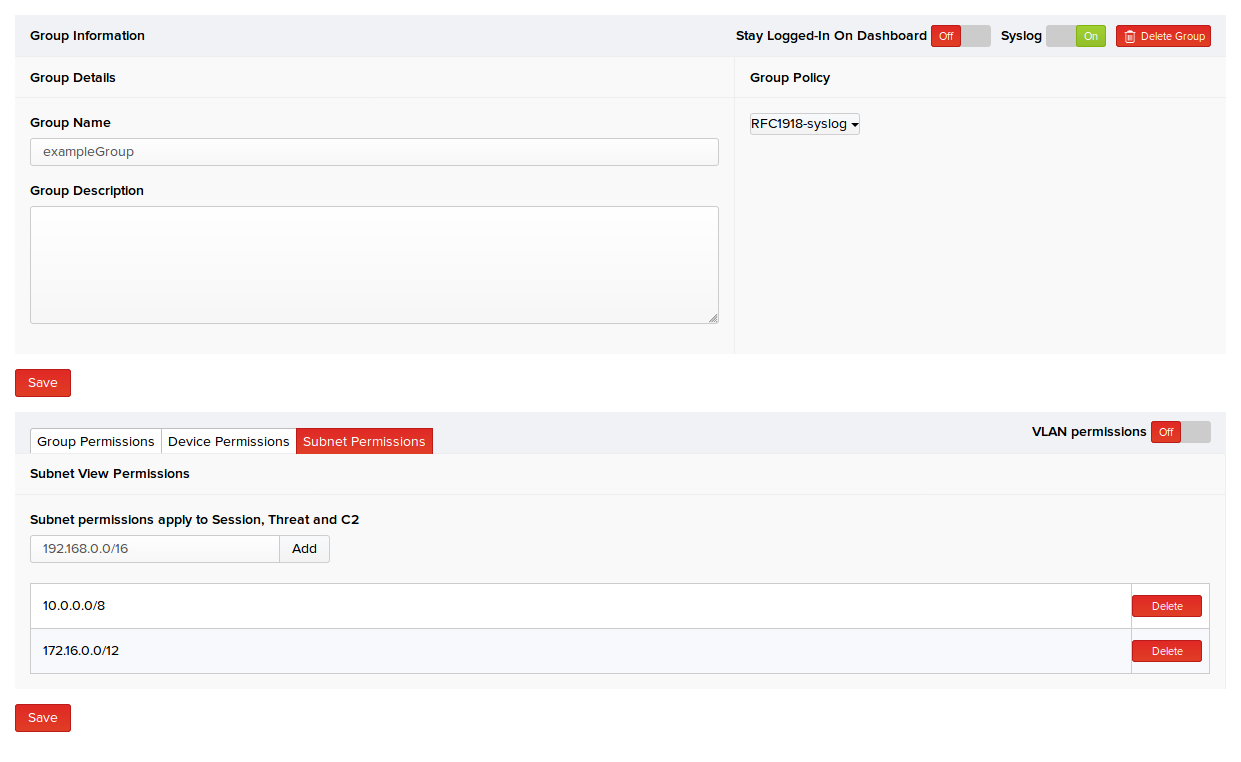Delete the 10.0.0.0/8 subnet
Screen dimensions: 1241x762
tap(1167, 606)
